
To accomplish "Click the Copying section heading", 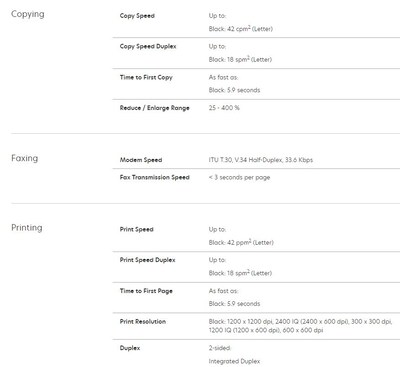I will point(28,14).
